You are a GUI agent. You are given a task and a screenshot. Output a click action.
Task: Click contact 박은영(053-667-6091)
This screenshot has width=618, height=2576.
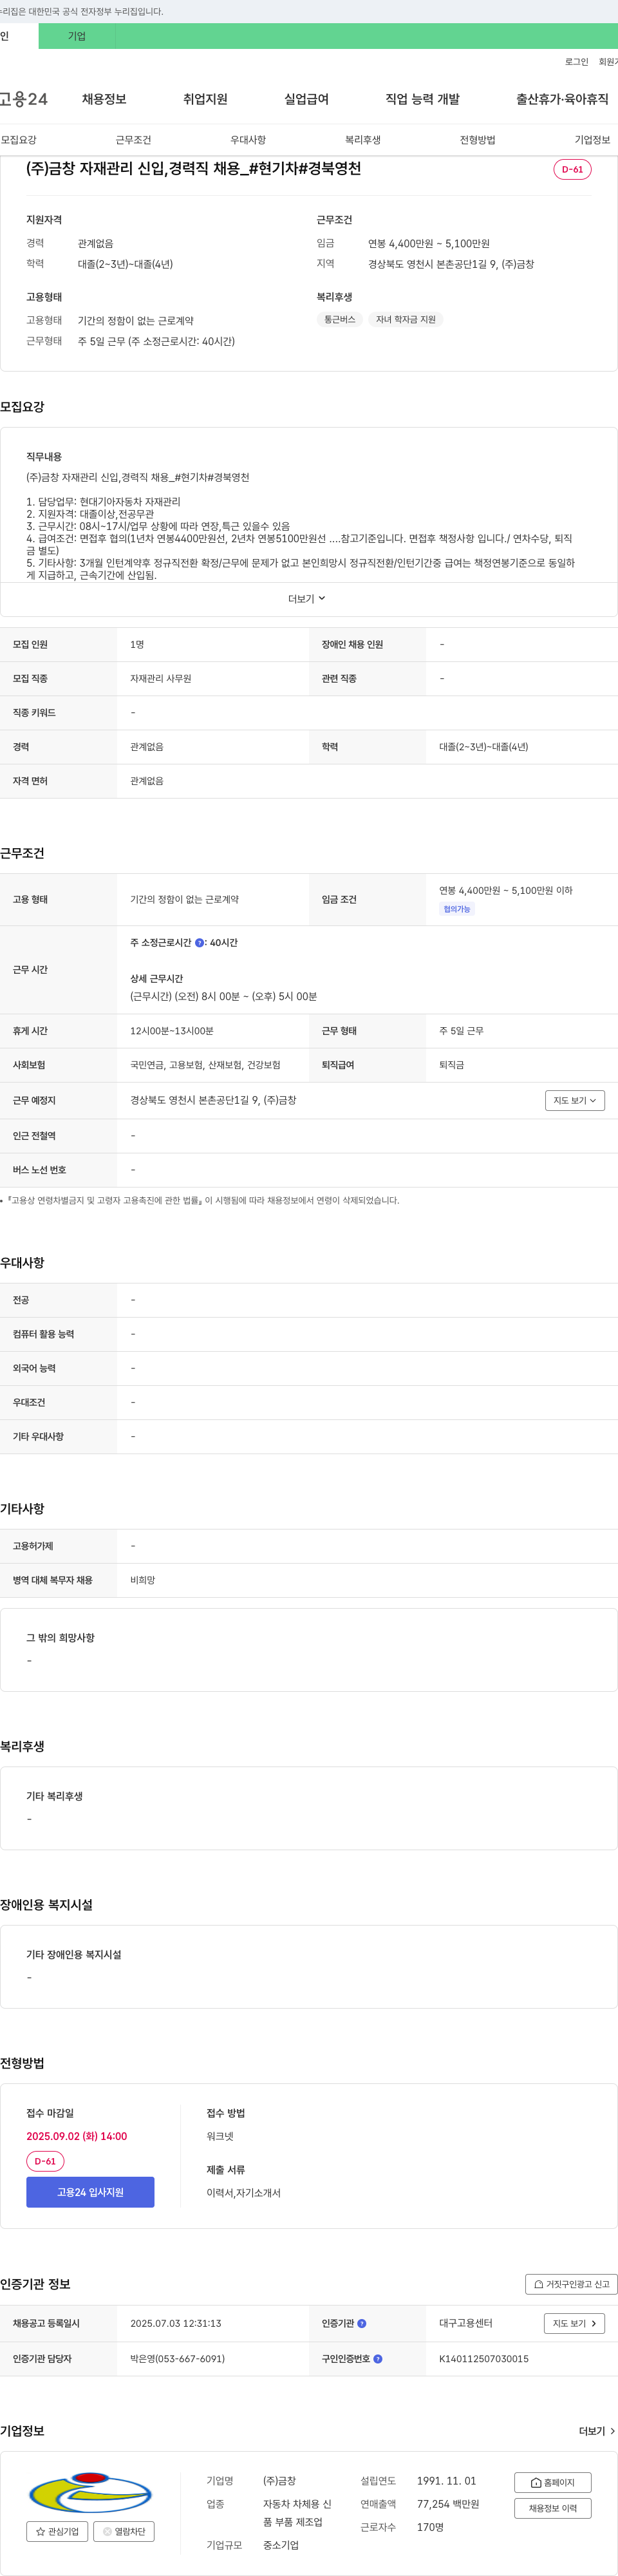[177, 2358]
